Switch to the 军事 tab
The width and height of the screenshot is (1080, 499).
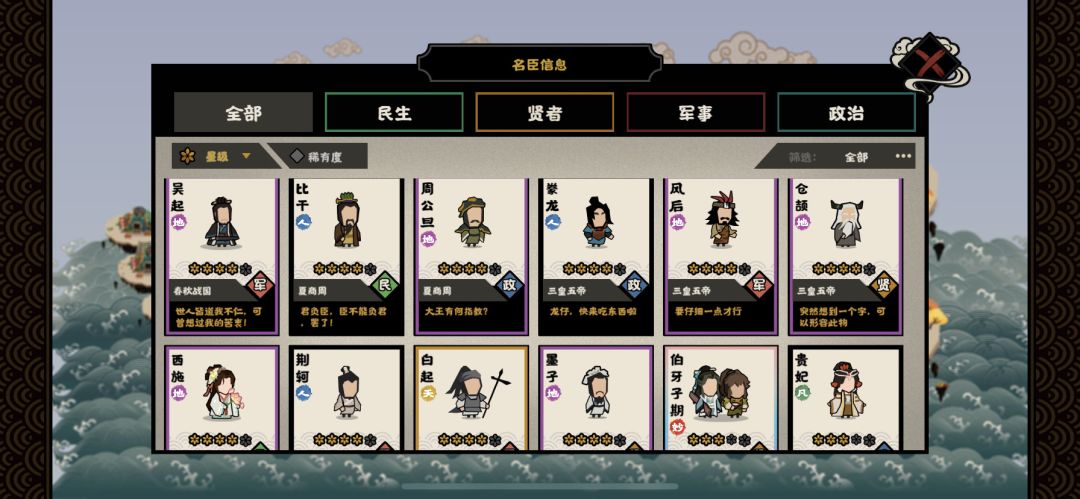tap(696, 112)
